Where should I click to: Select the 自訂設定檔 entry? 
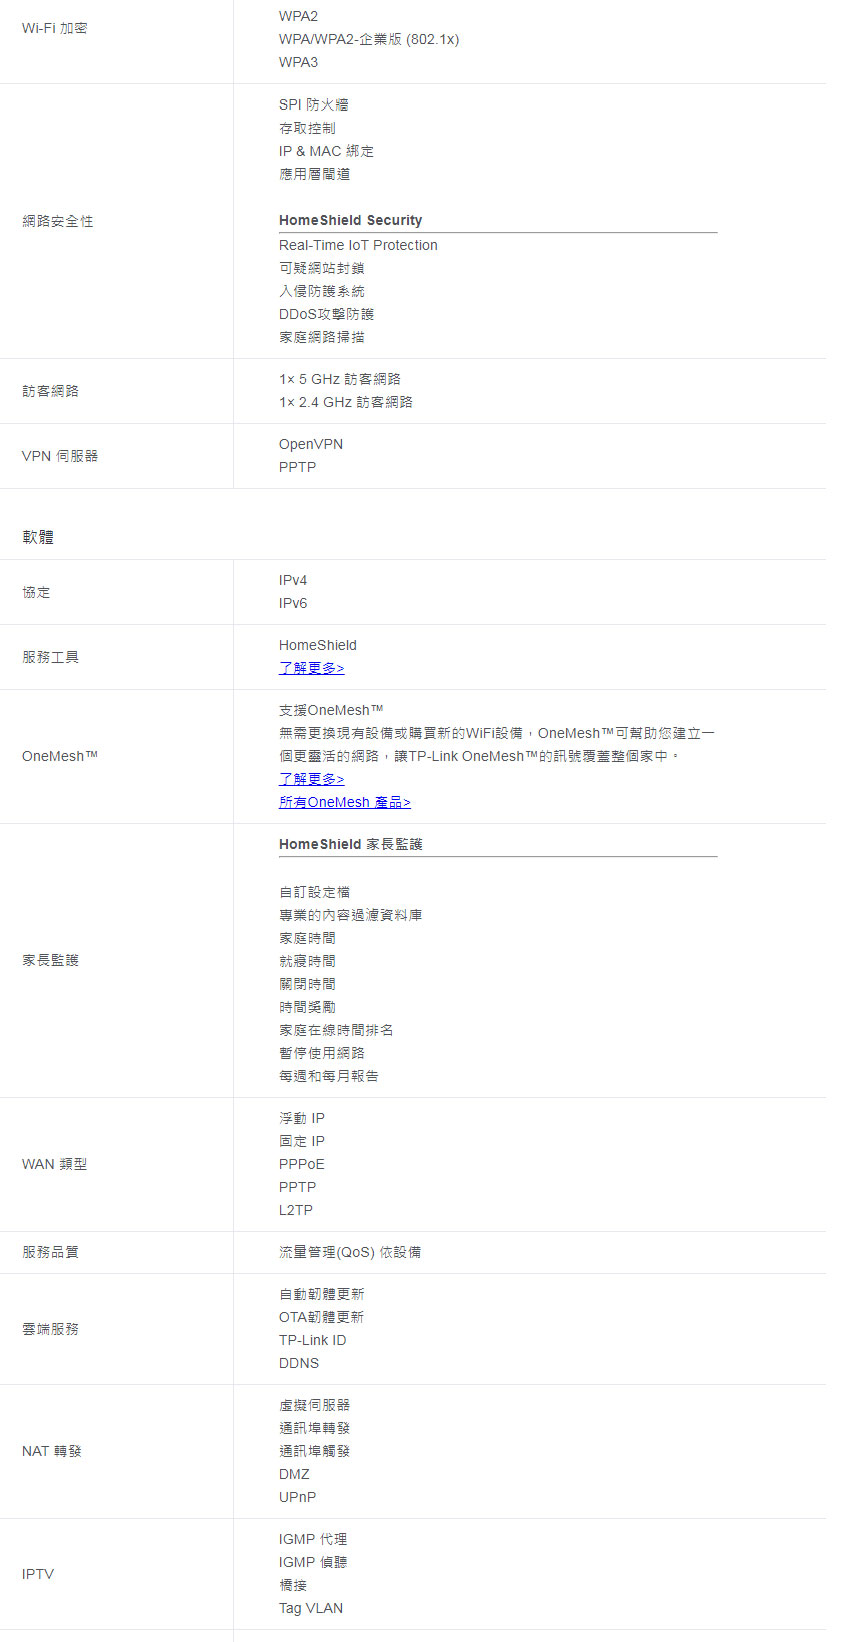(x=314, y=892)
